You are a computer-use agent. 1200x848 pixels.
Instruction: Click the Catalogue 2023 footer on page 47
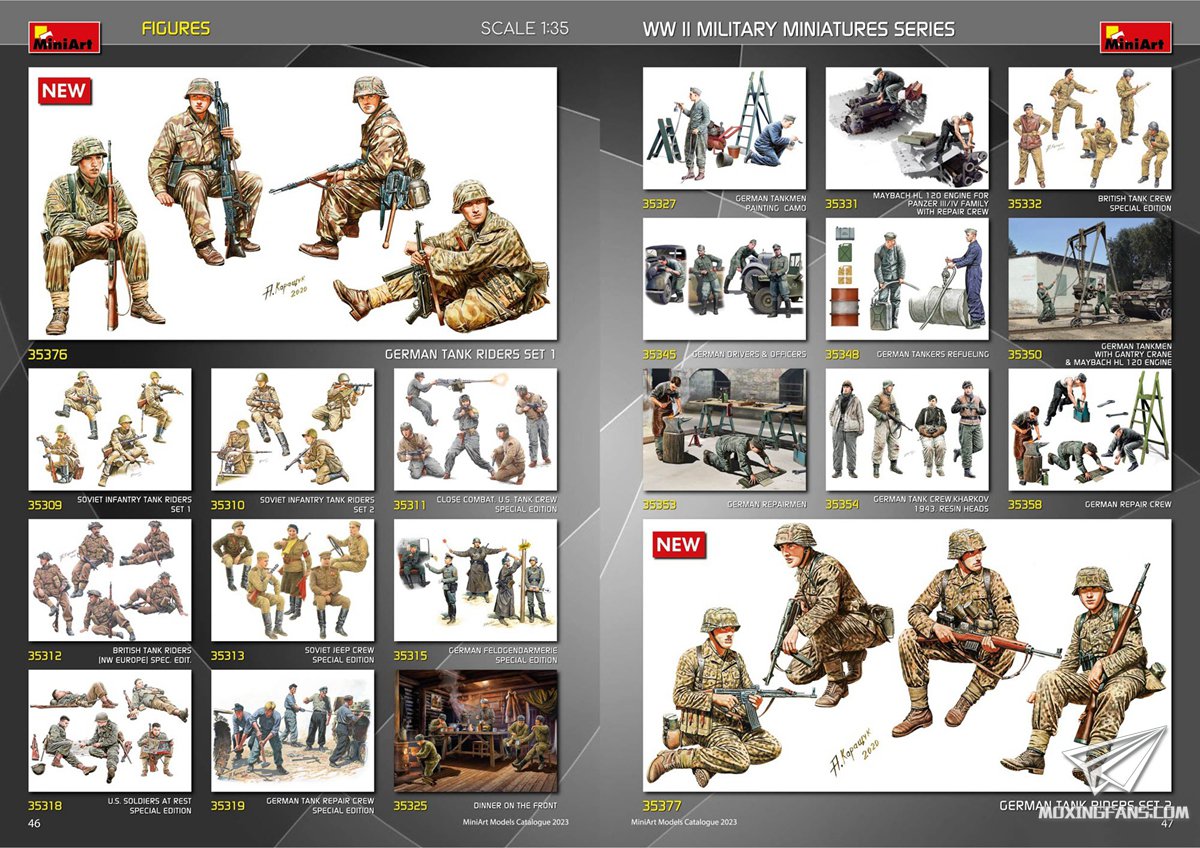click(x=684, y=821)
